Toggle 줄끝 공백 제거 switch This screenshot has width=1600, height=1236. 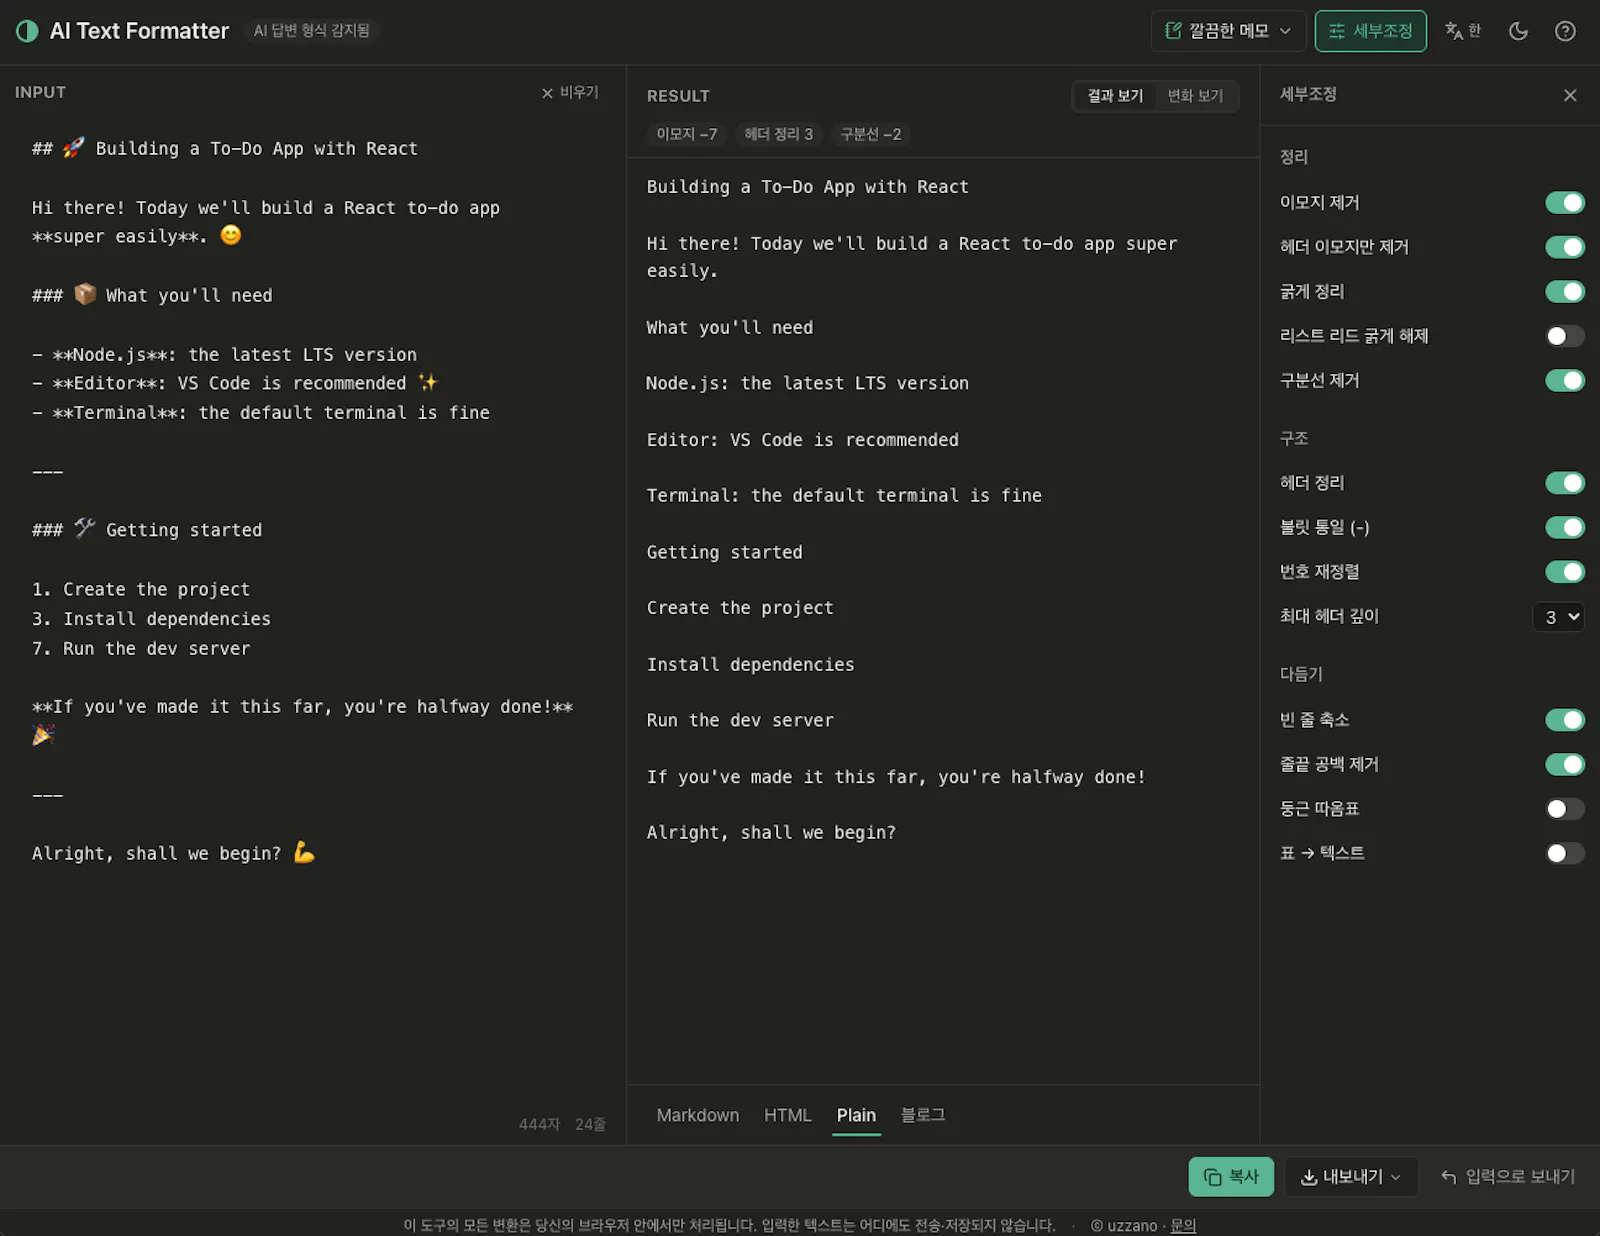point(1565,765)
